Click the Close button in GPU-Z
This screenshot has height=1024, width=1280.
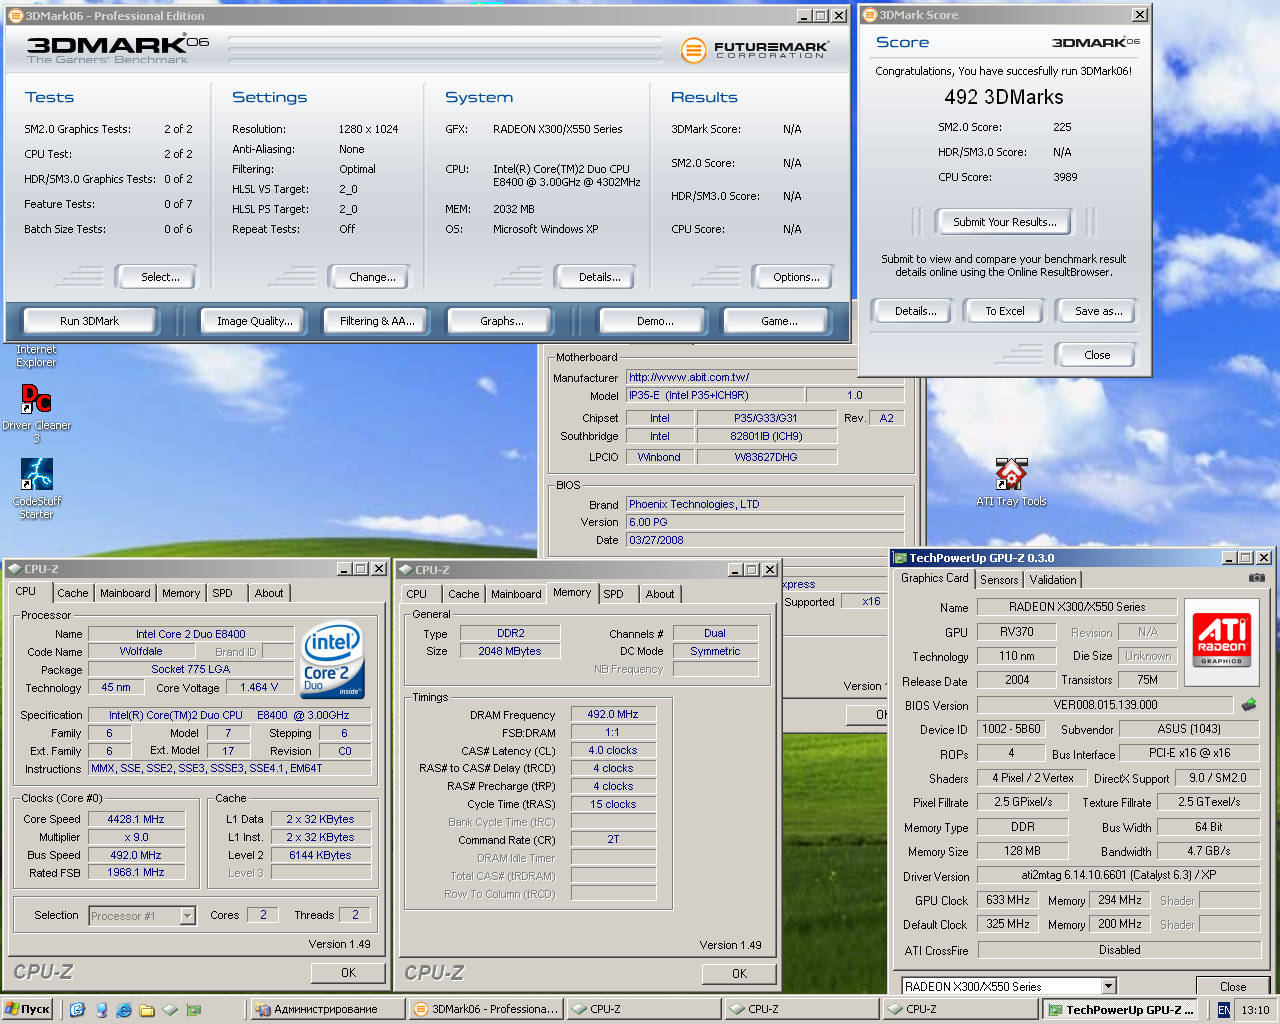click(x=1233, y=987)
